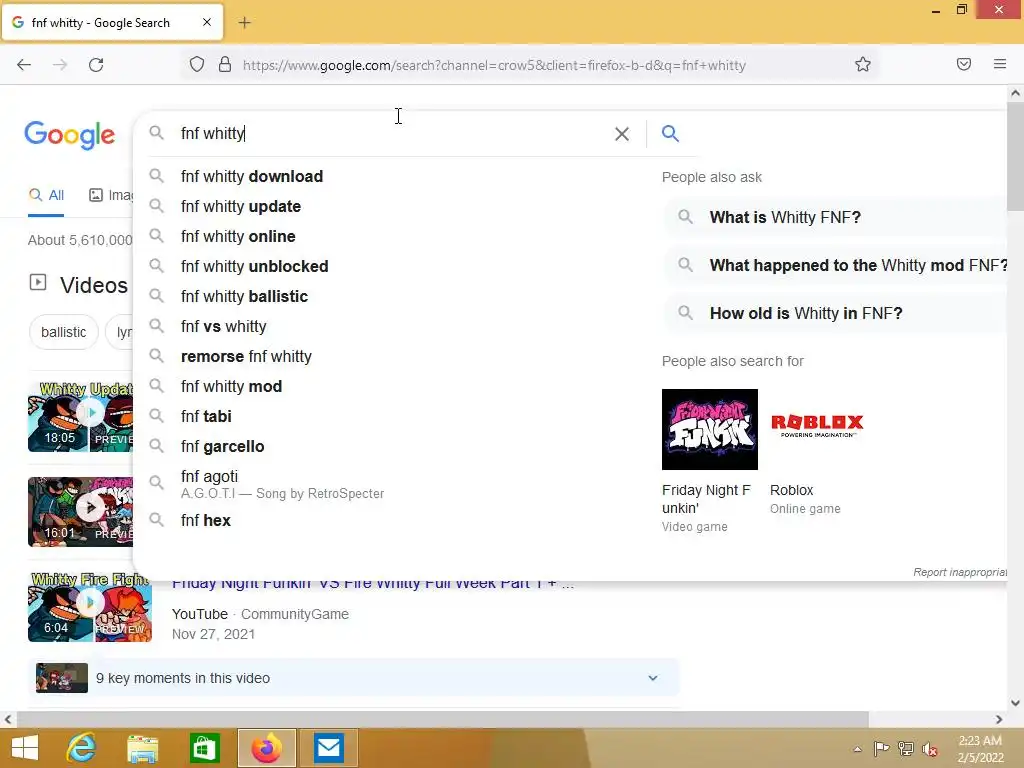Expand 9 key moments in this video

[x=354, y=678]
